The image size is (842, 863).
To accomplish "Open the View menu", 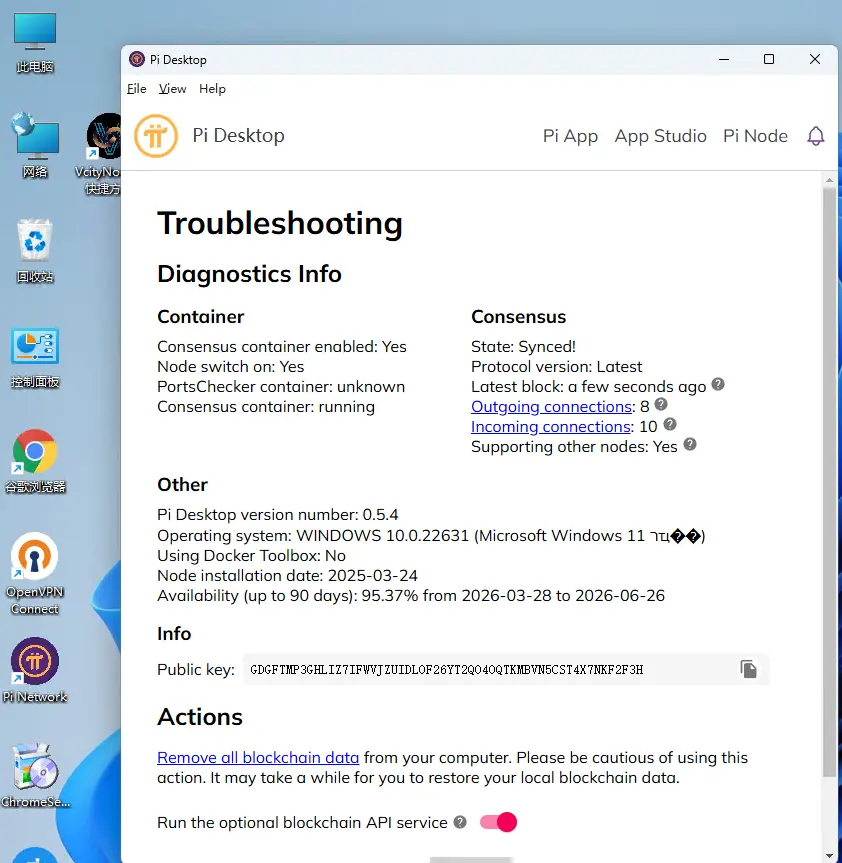I will pos(172,89).
